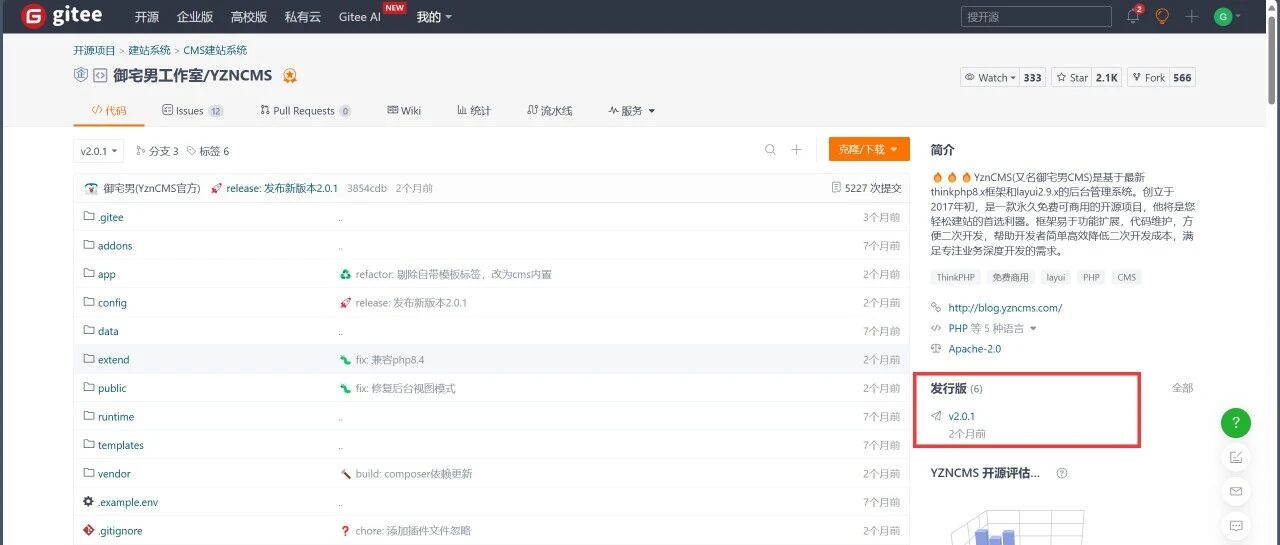Click the floating mail icon

(x=1236, y=491)
